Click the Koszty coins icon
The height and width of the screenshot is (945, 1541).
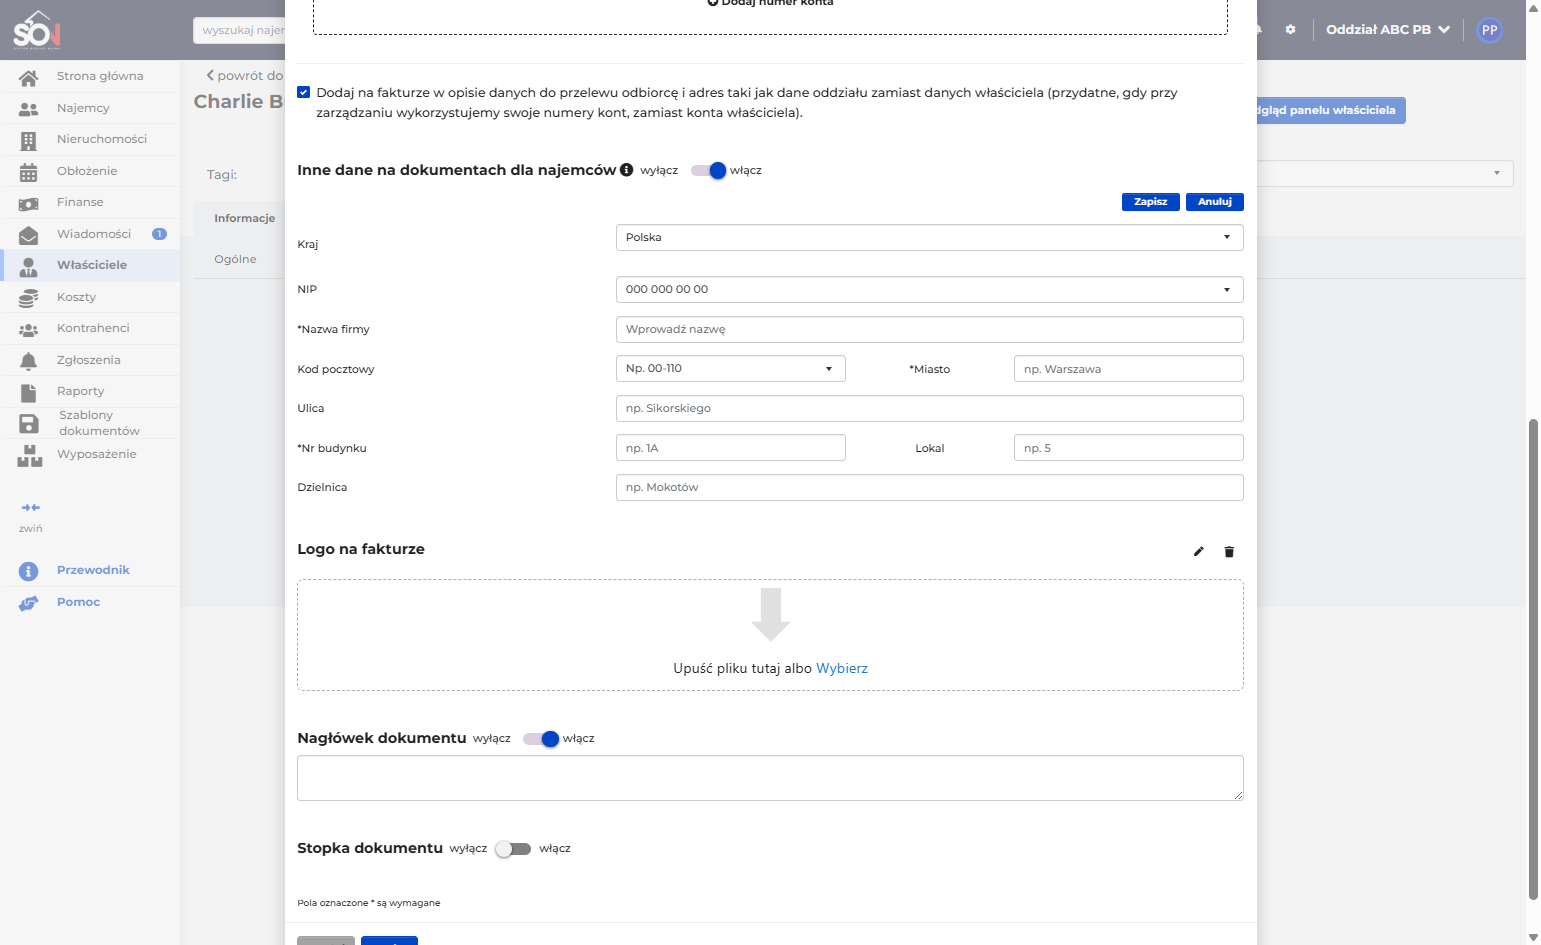coord(28,298)
